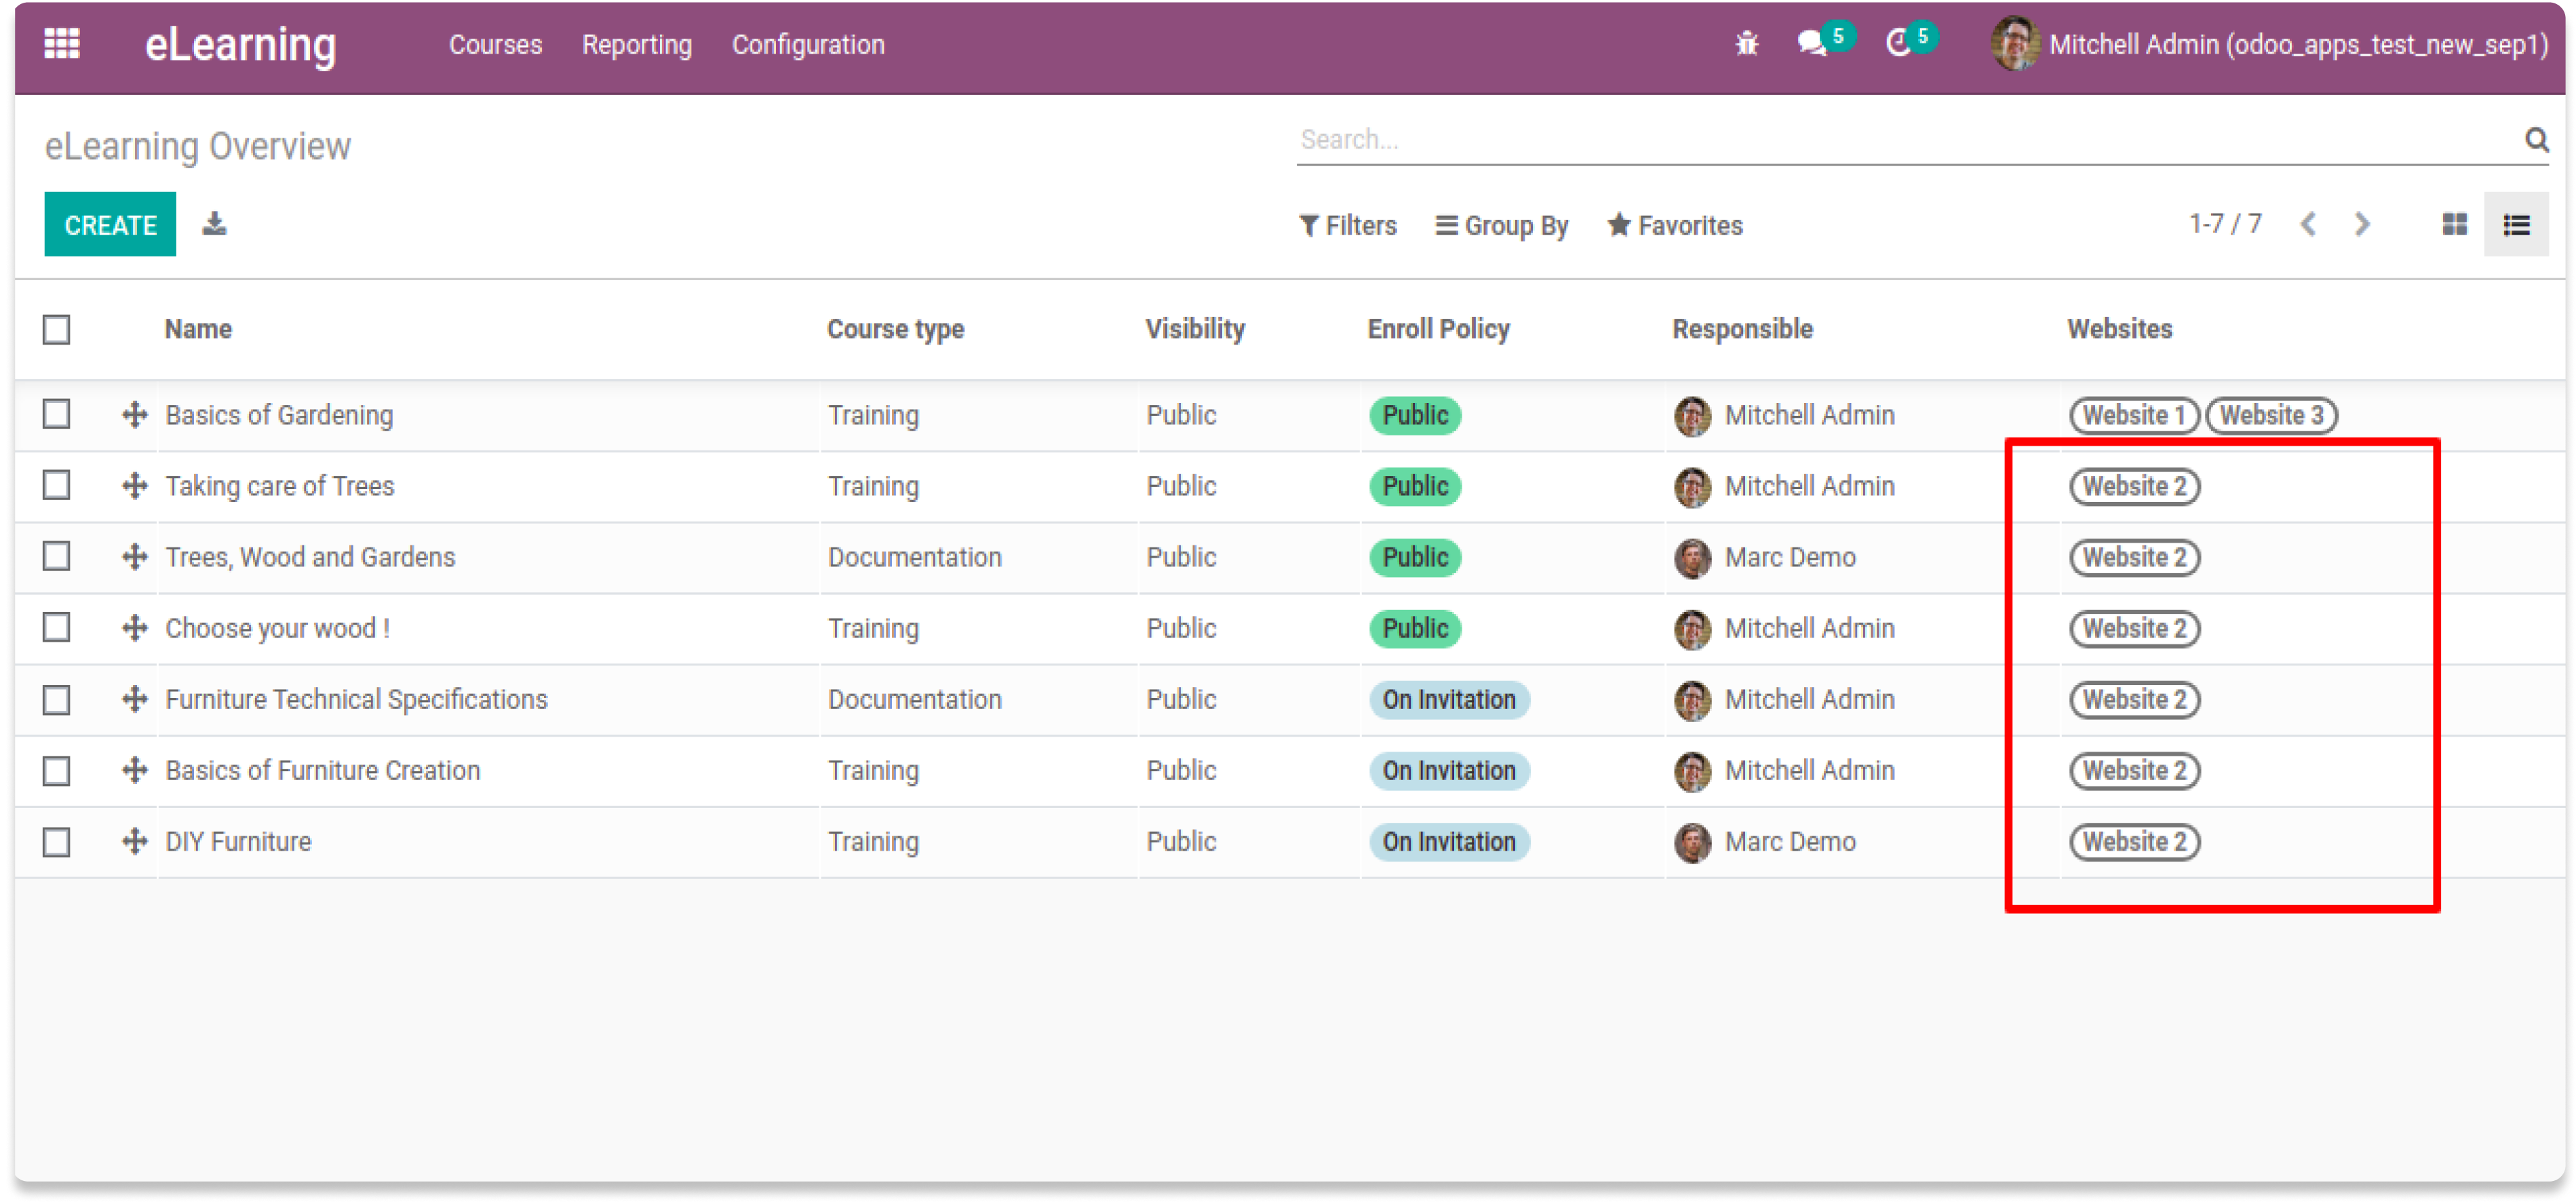
Task: Switch to list view icon
Action: pyautogui.click(x=2516, y=224)
